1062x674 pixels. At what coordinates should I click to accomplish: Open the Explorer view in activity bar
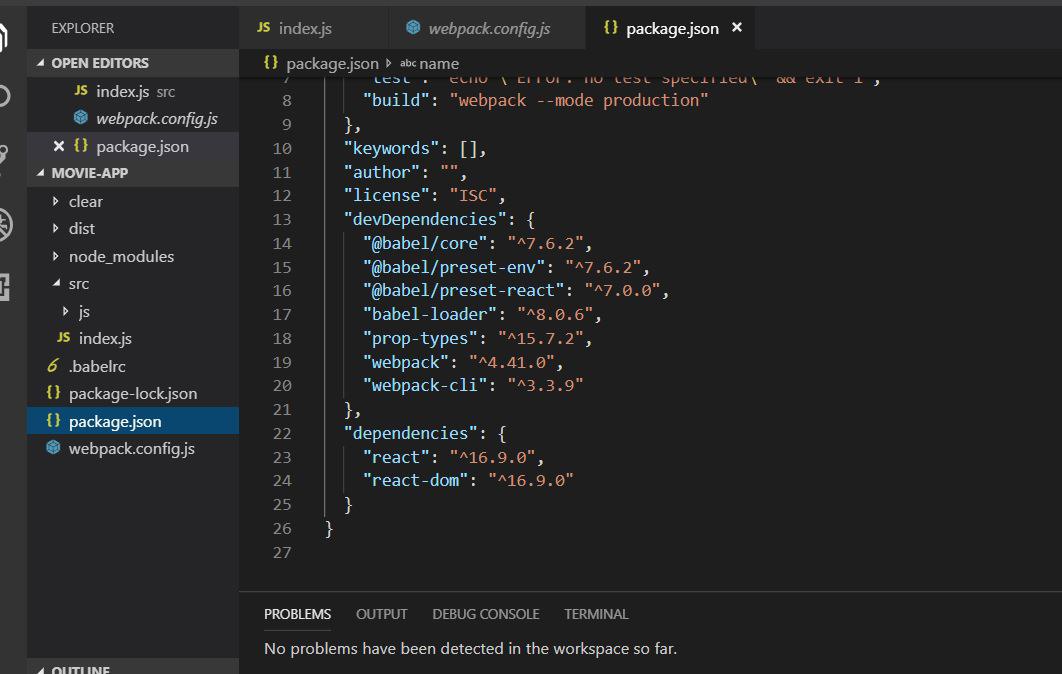[5, 38]
